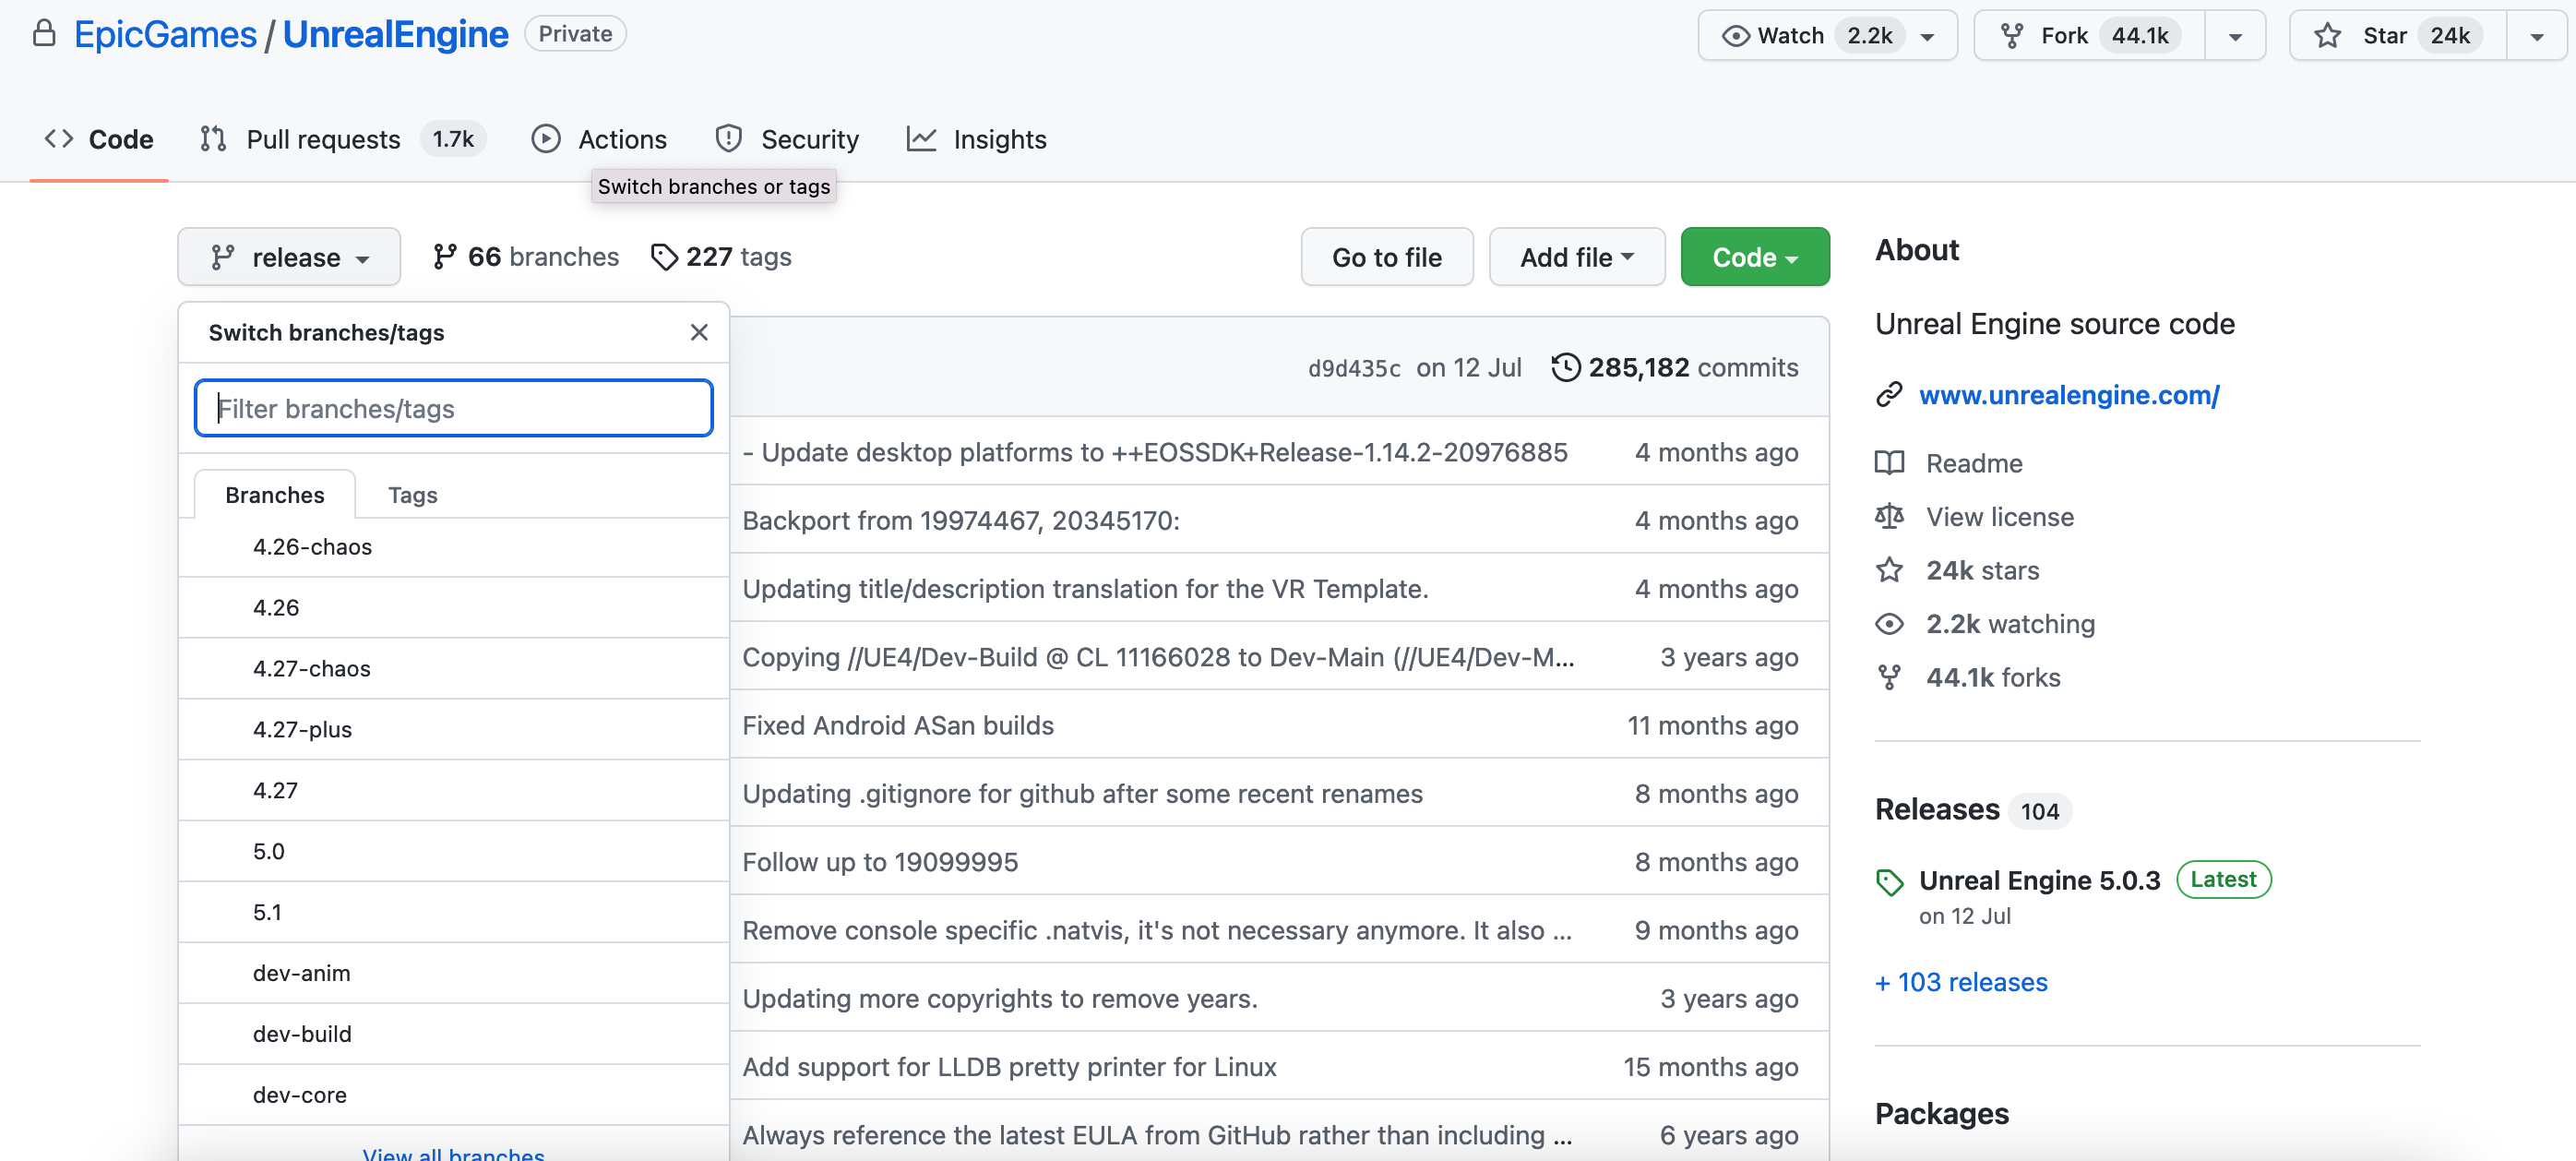Open the Pull requests tab

coord(342,139)
